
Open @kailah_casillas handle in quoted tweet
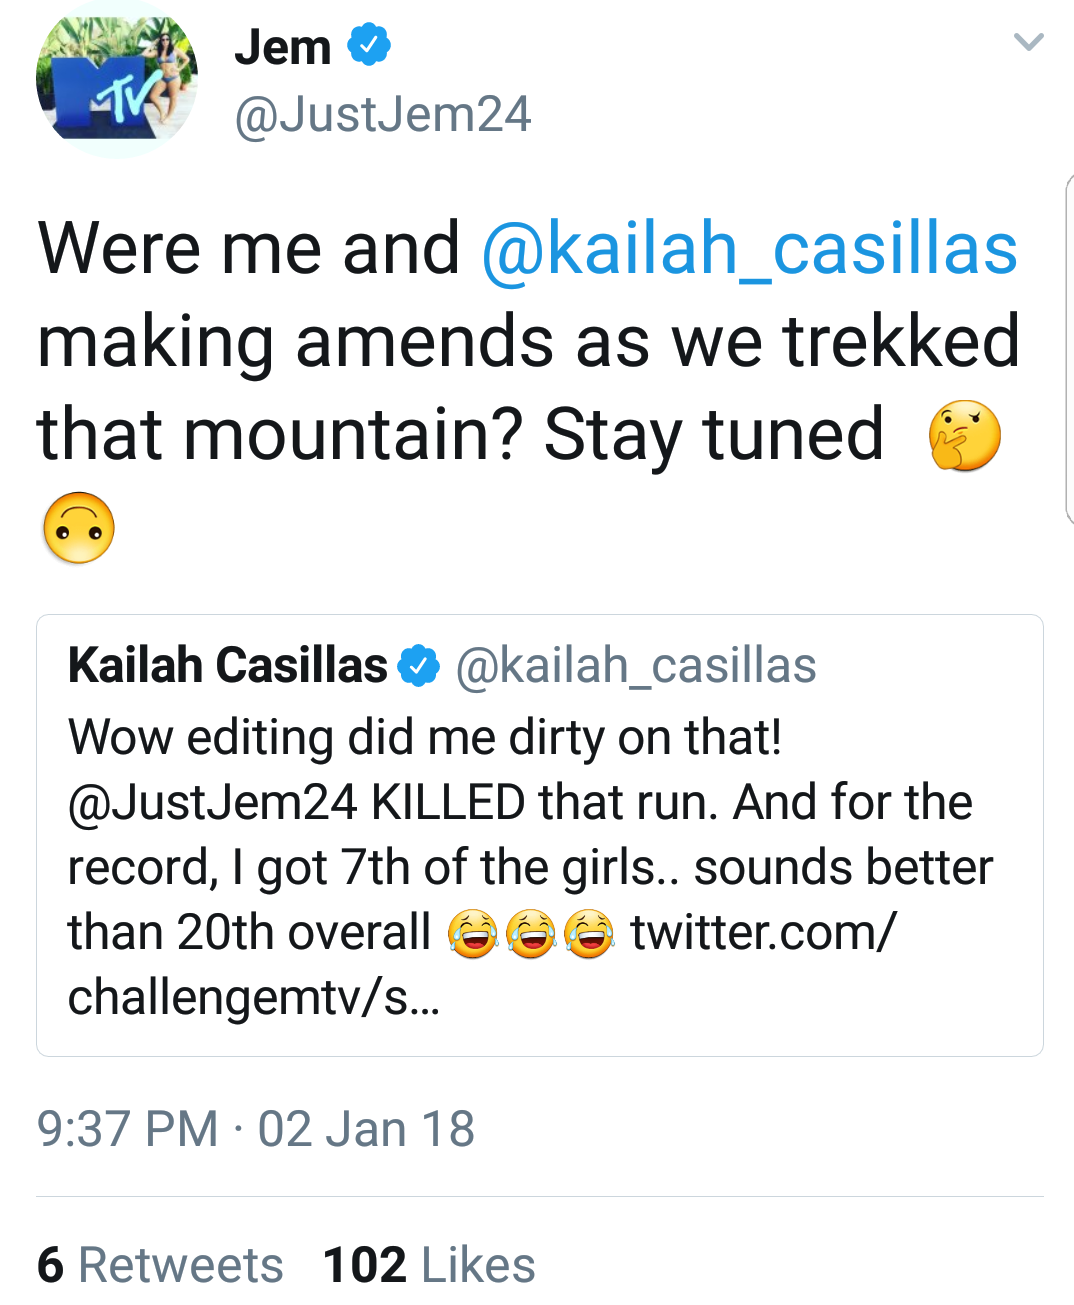tap(636, 666)
